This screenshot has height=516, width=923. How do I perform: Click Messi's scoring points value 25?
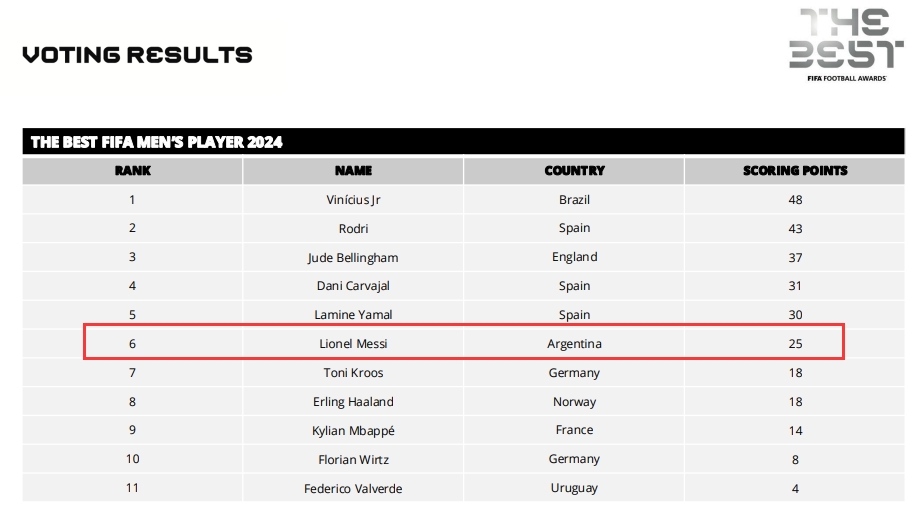[x=795, y=344]
